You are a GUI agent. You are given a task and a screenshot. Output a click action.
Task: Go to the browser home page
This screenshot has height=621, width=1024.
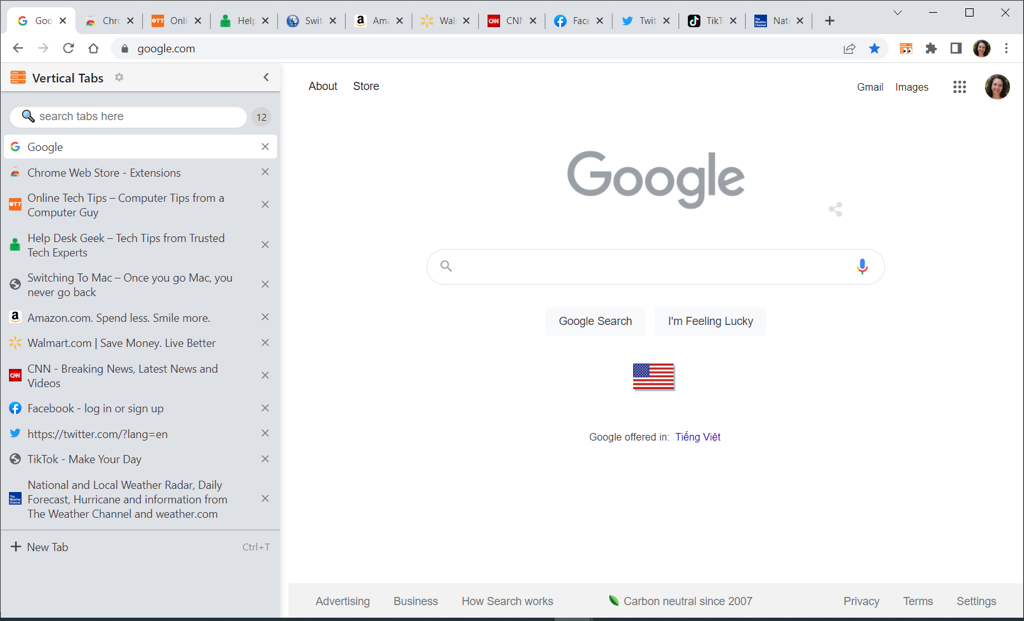93,48
